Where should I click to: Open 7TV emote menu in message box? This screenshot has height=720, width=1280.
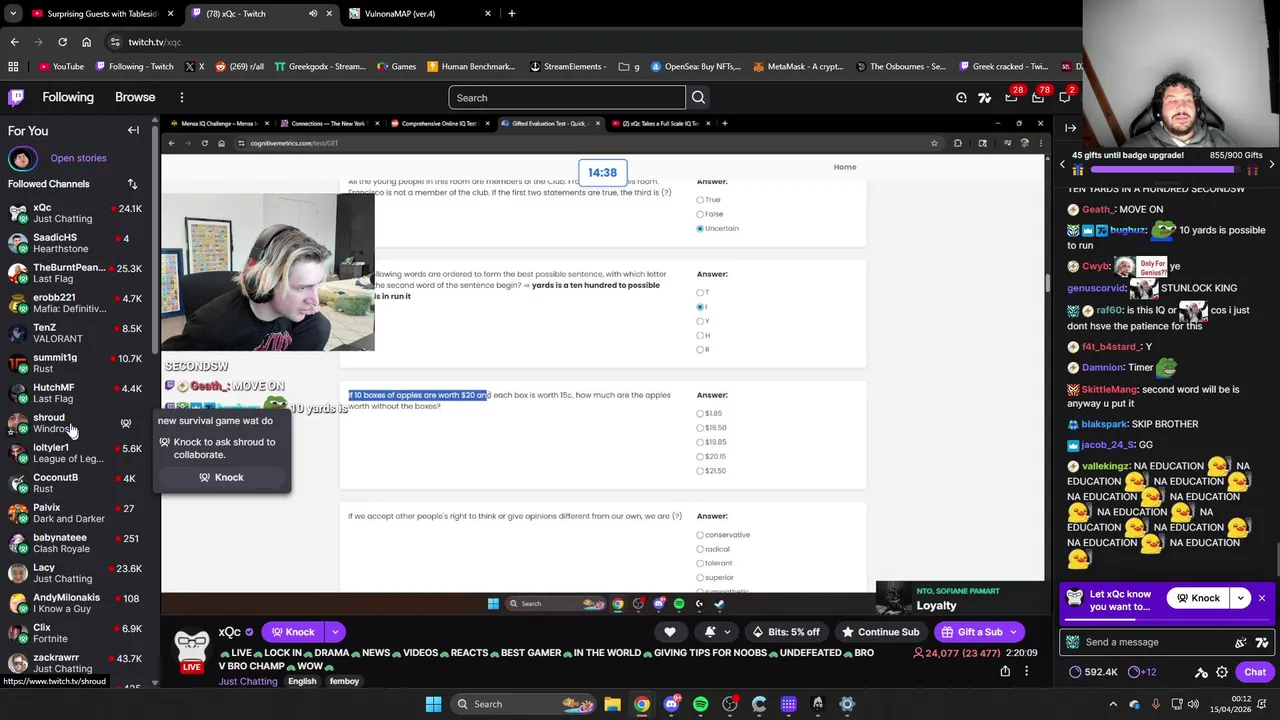(1262, 642)
